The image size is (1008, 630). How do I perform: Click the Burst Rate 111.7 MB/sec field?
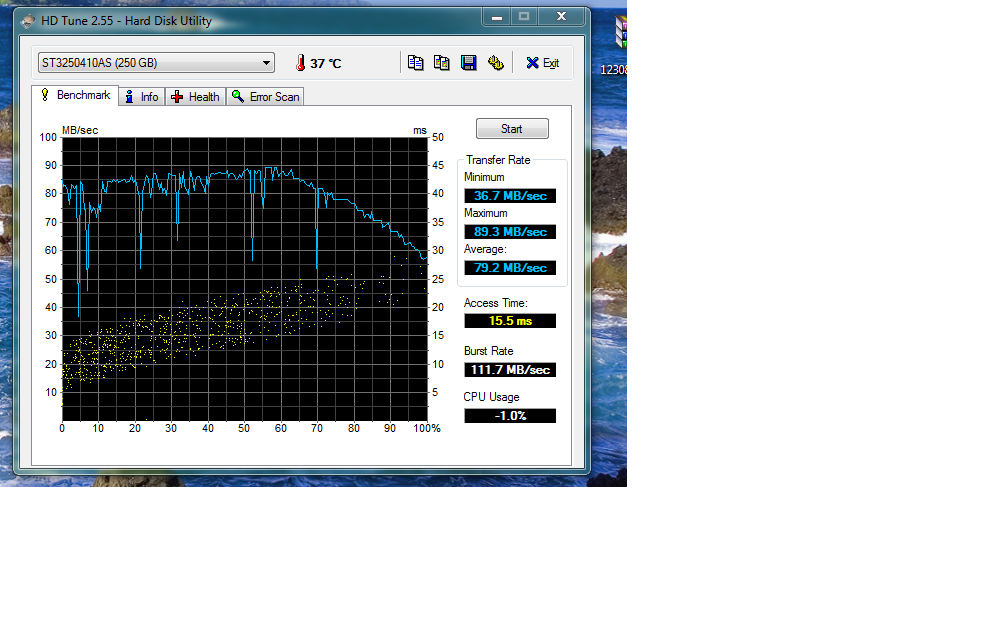[x=510, y=370]
